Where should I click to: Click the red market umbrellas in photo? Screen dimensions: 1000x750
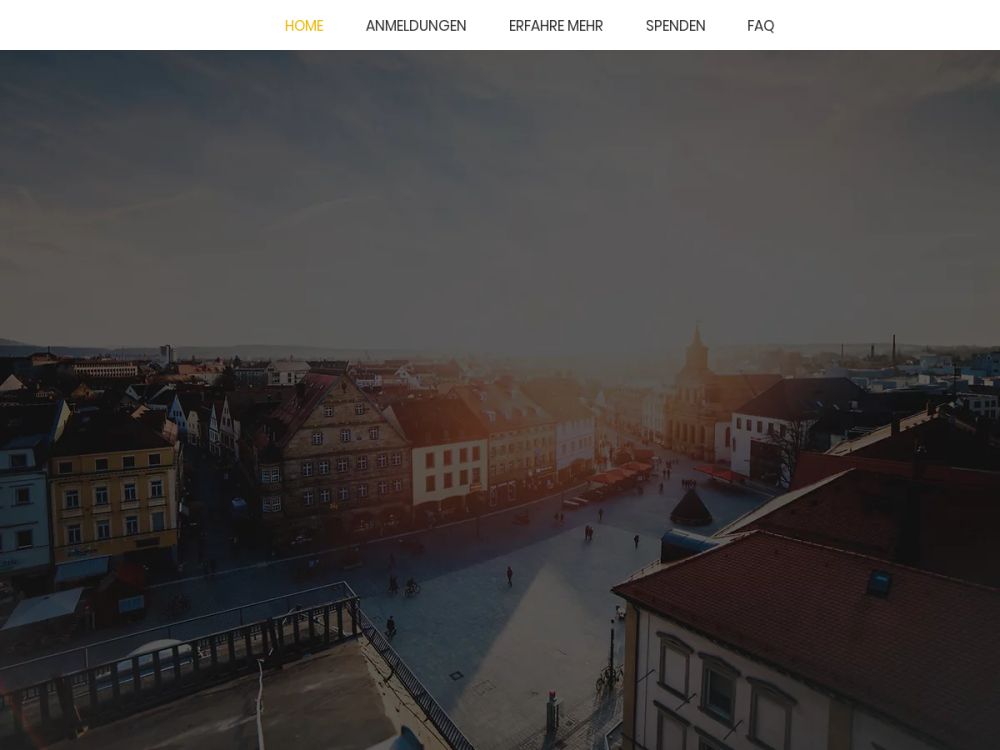620,473
